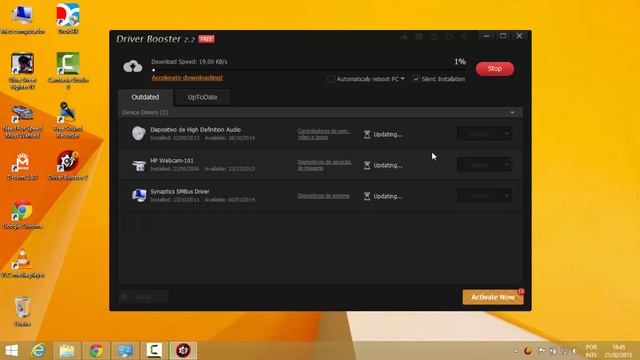640x360 pixels.
Task: Click the Accelerate downloading link
Action: [187, 77]
